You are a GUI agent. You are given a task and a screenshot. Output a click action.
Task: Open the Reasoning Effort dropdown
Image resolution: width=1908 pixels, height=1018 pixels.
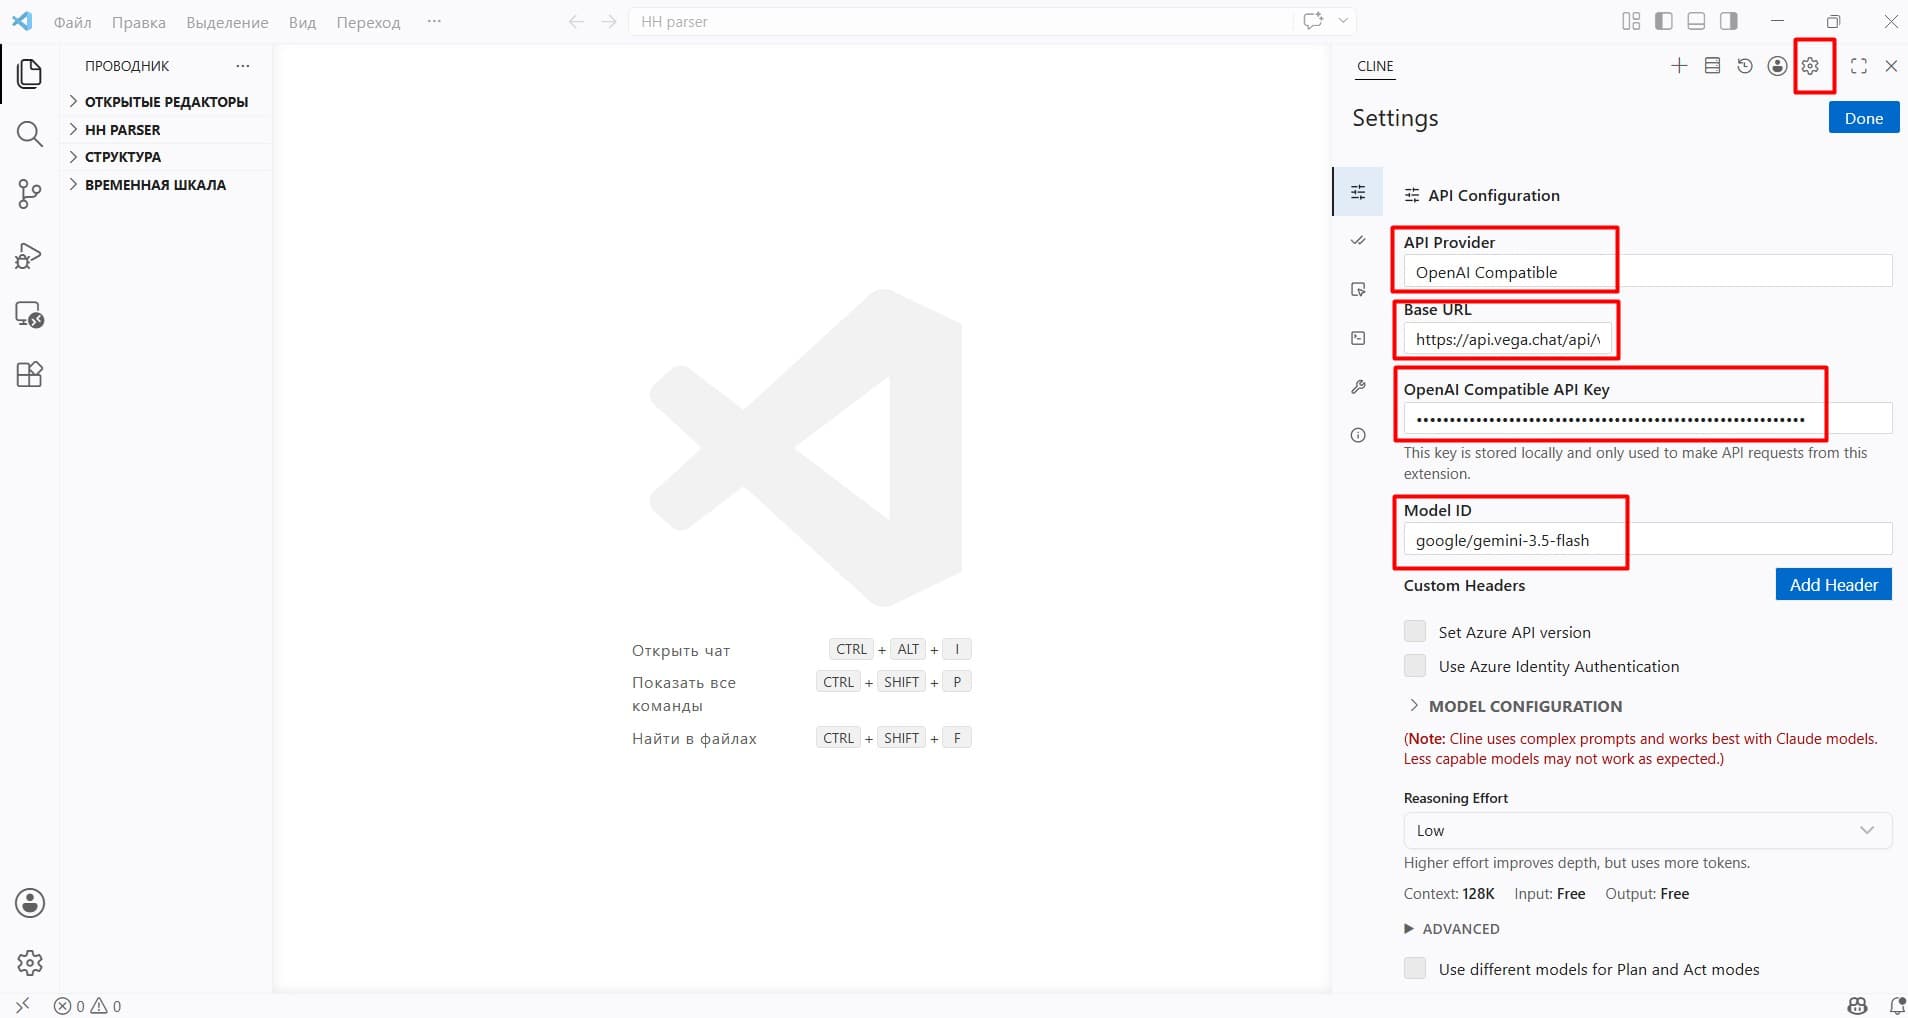pos(1647,830)
